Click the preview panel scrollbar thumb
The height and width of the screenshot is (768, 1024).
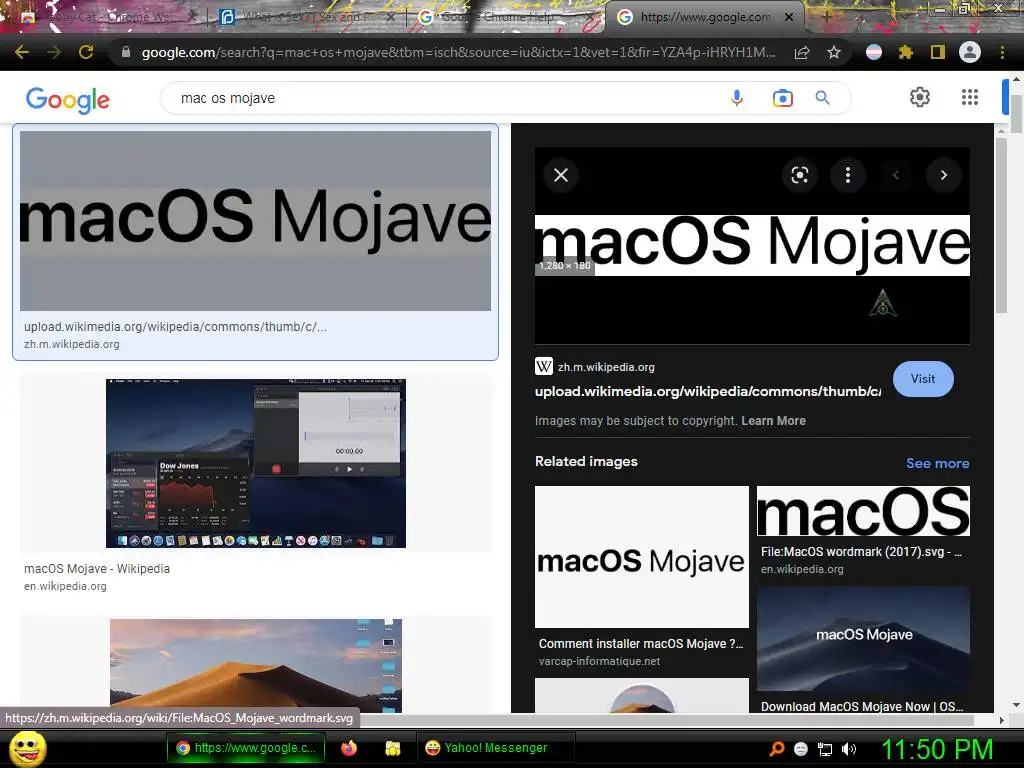(1002, 224)
